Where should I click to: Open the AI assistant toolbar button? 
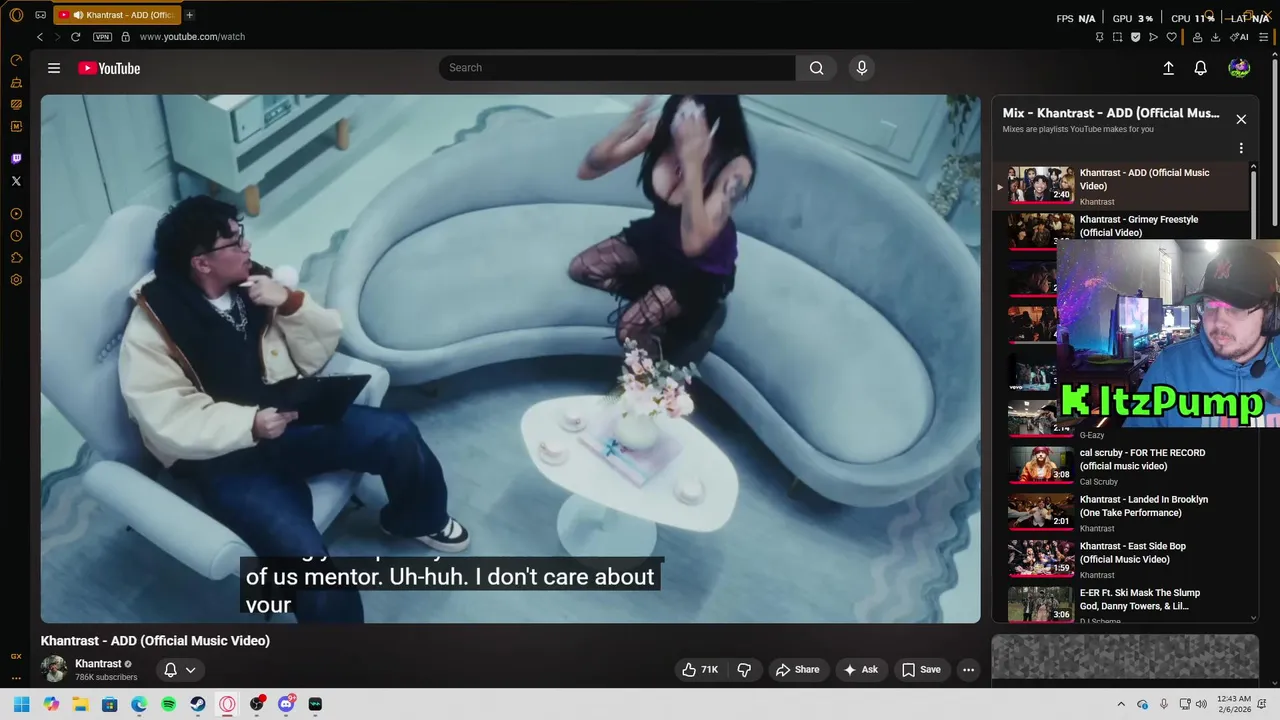[1239, 37]
